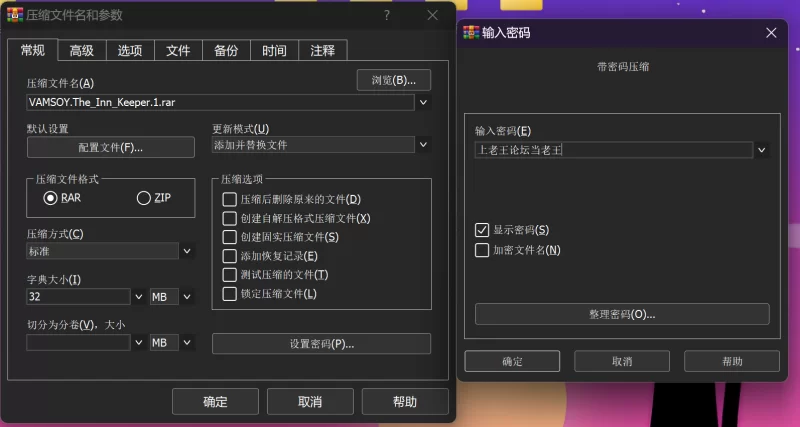Click 取消 in the password dialog
Viewport: 800px width, 427px height.
622,361
